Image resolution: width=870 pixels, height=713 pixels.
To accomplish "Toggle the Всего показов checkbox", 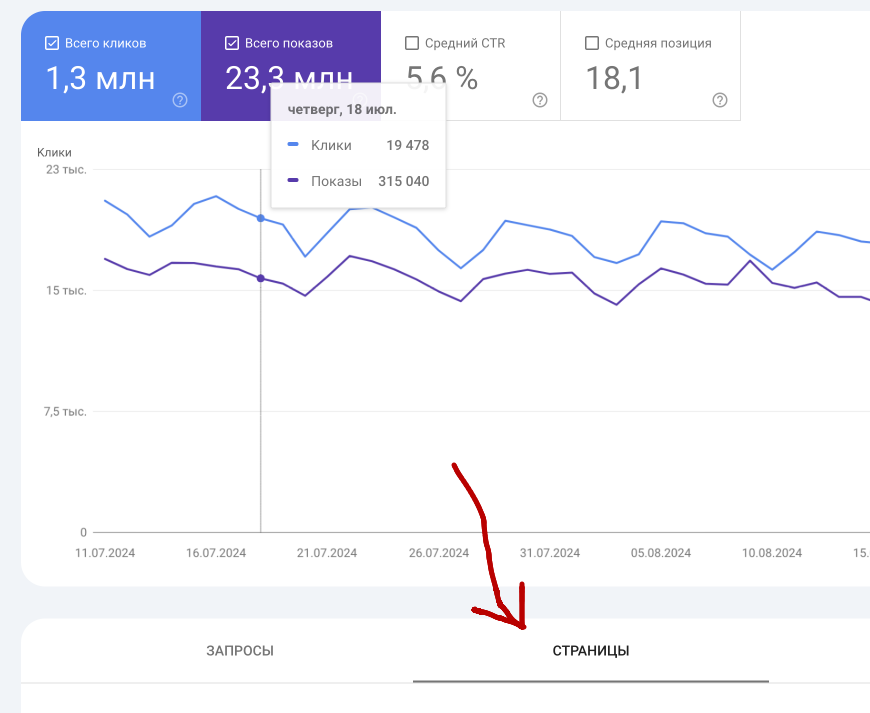I will coord(232,43).
